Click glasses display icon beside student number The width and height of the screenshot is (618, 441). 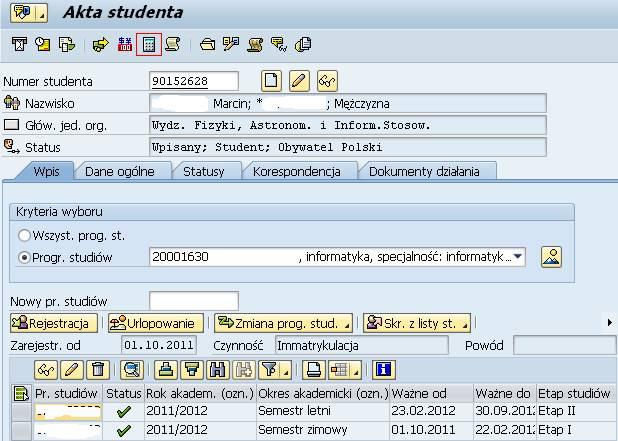327,81
